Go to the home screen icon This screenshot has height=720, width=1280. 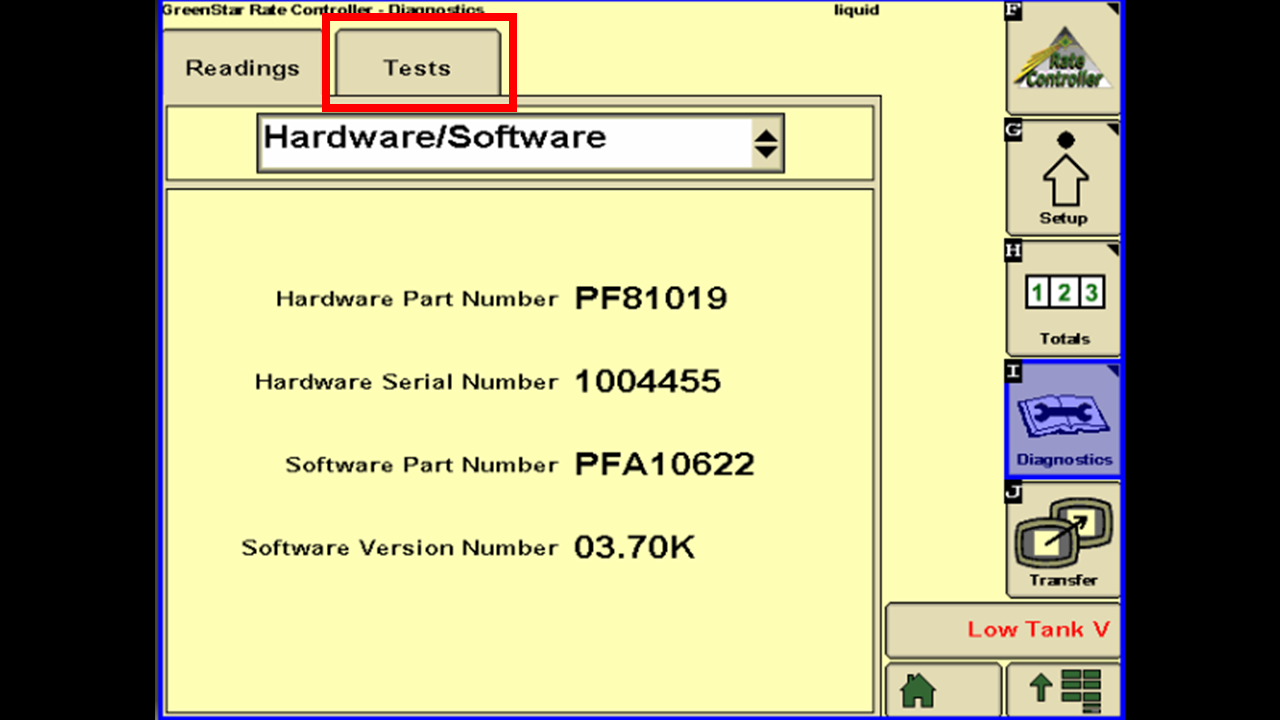click(x=943, y=689)
